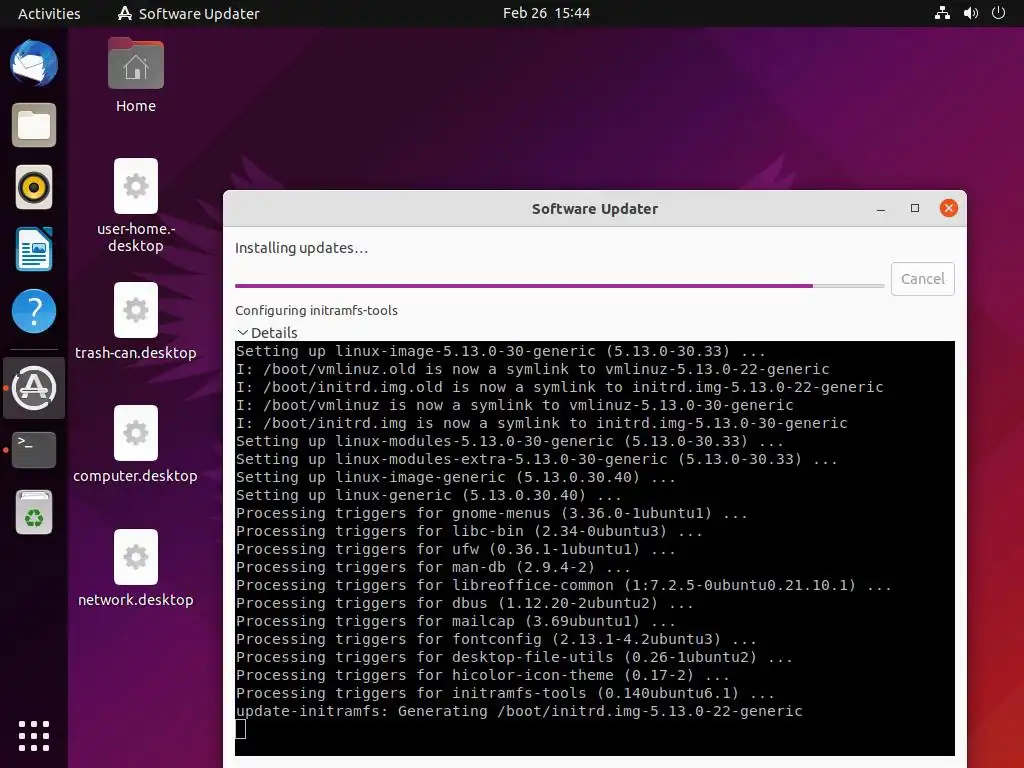
Task: Launch Rhythmbox music player
Action: pos(34,187)
